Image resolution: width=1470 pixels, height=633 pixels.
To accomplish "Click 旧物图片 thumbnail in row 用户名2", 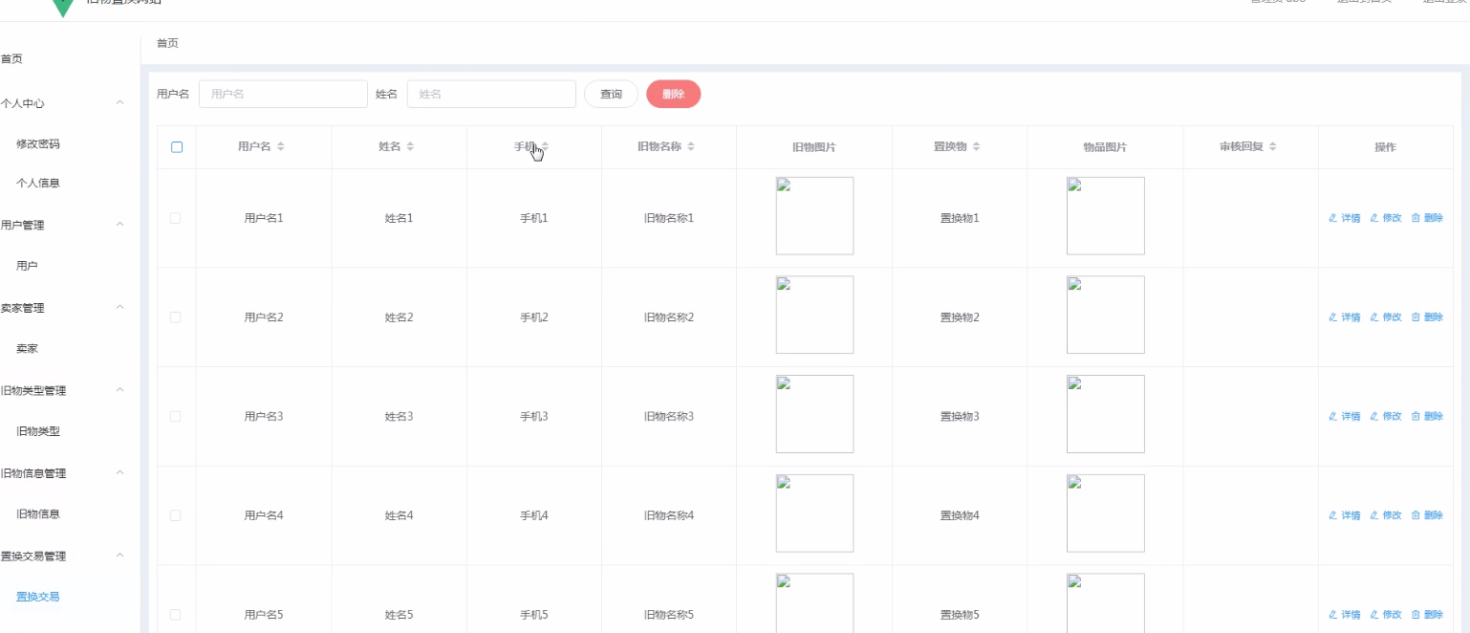I will [814, 315].
